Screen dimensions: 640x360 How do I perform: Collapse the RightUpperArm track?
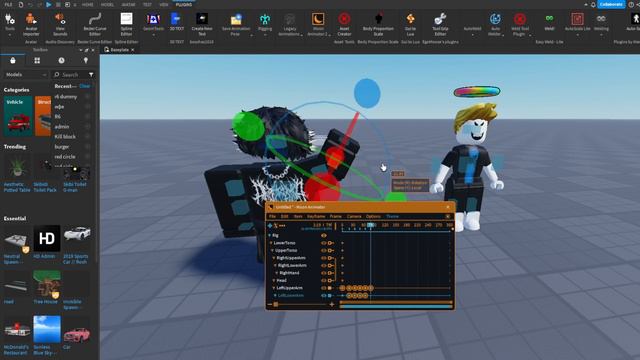point(274,258)
